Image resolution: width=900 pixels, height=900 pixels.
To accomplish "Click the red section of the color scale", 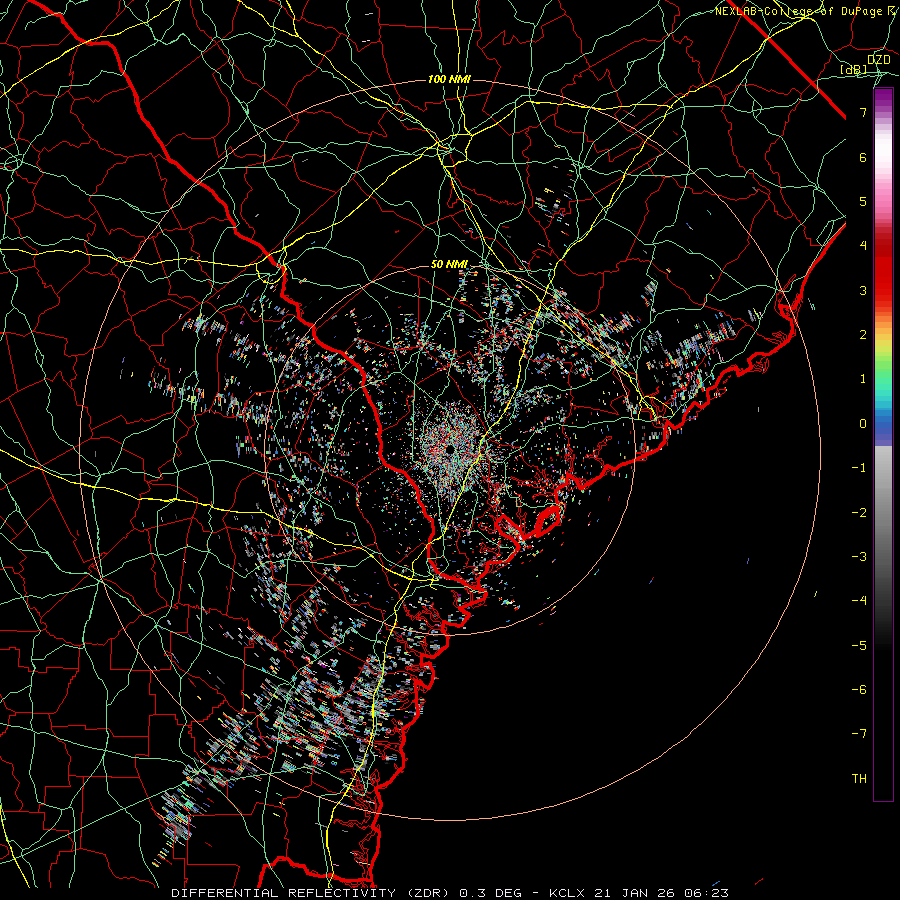I will coord(883,267).
